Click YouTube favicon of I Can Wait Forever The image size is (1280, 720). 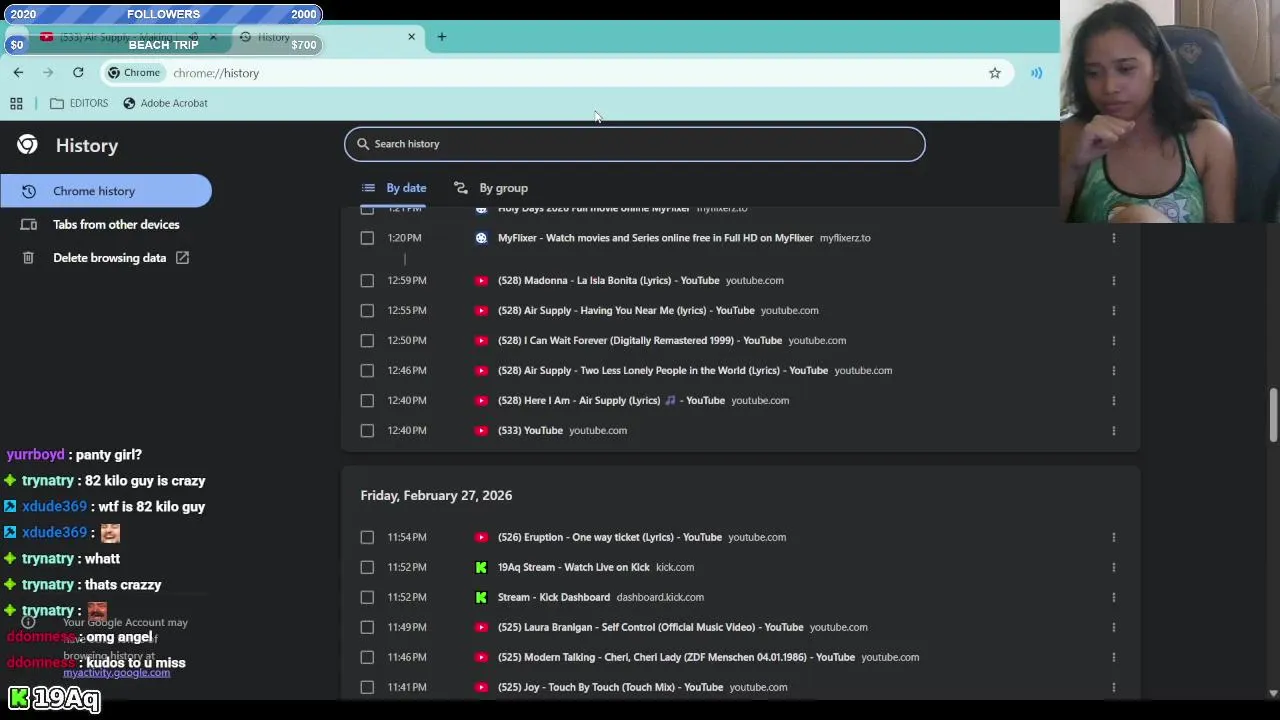coord(481,341)
